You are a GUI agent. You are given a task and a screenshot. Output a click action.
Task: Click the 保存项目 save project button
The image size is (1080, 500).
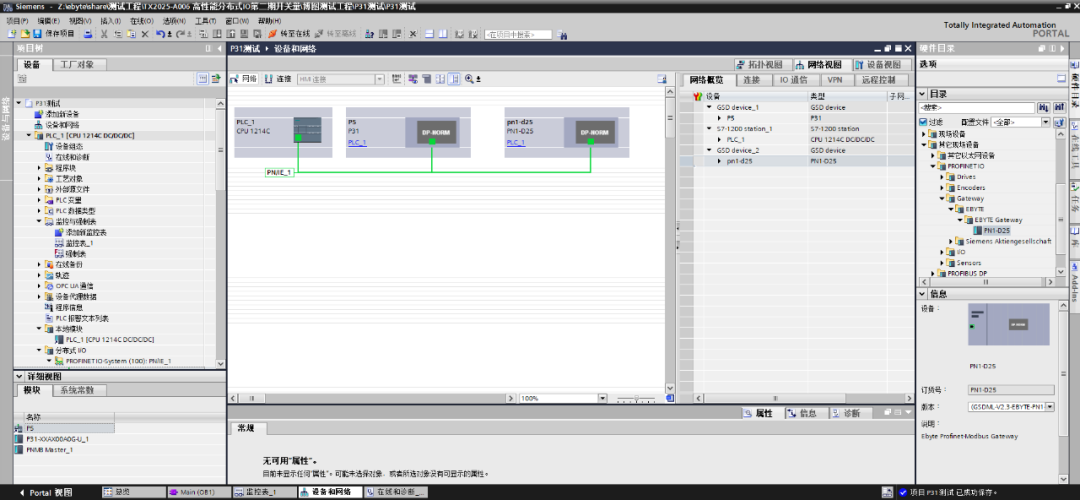54,34
